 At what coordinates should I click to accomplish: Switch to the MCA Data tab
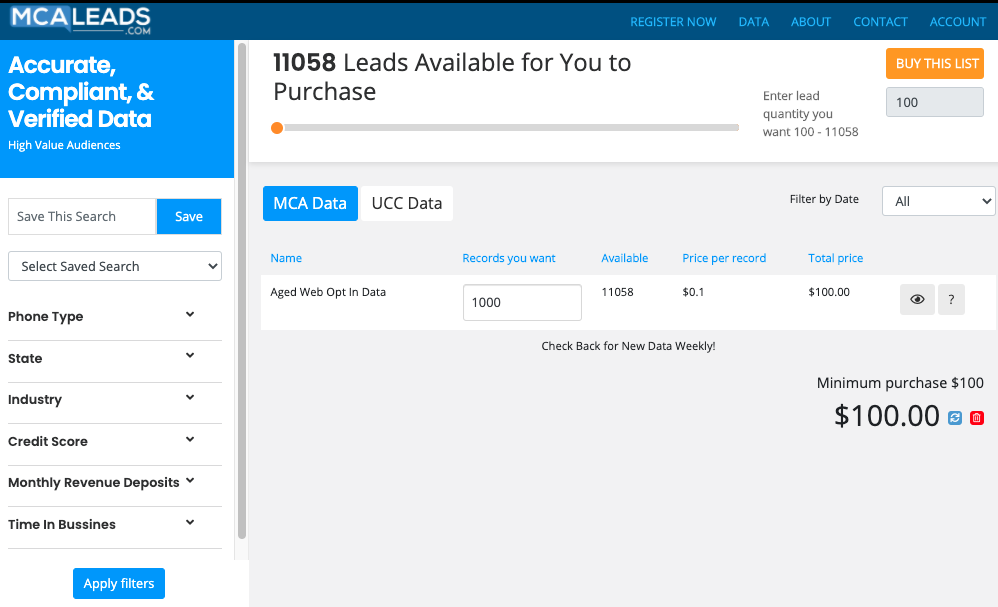(x=310, y=203)
